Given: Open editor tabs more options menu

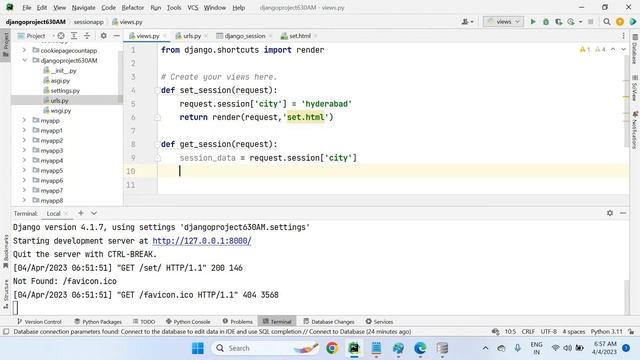Looking at the screenshot, I should click(623, 36).
